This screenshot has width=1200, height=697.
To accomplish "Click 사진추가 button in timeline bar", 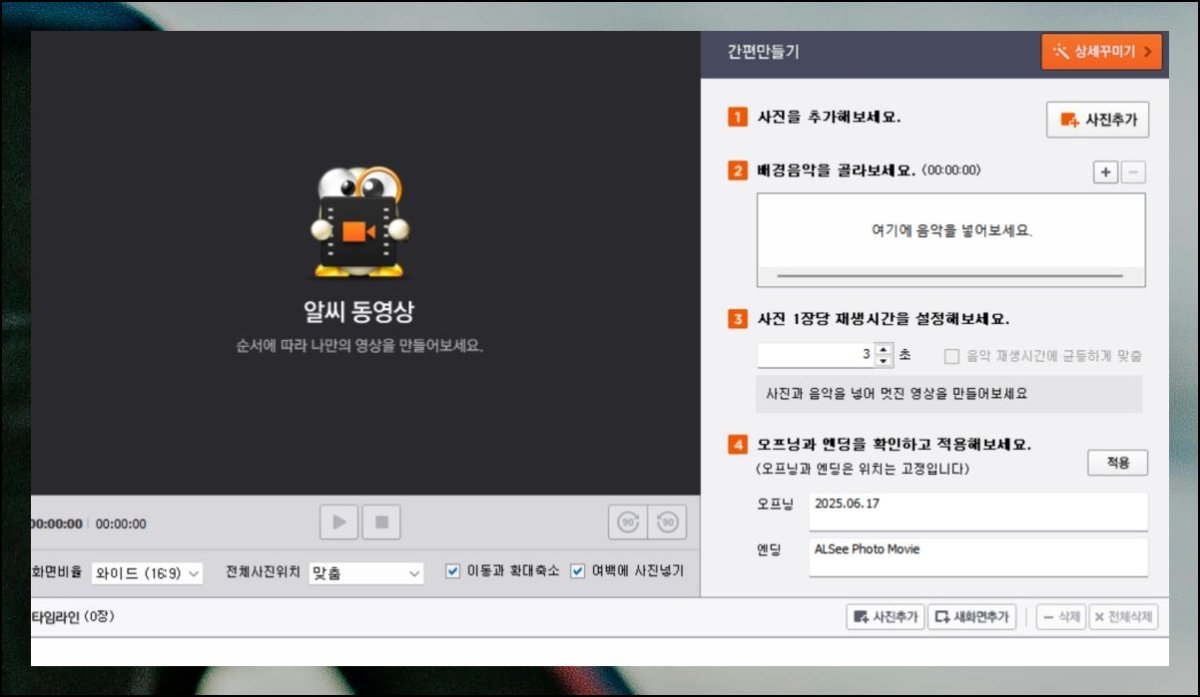I will point(884,617).
